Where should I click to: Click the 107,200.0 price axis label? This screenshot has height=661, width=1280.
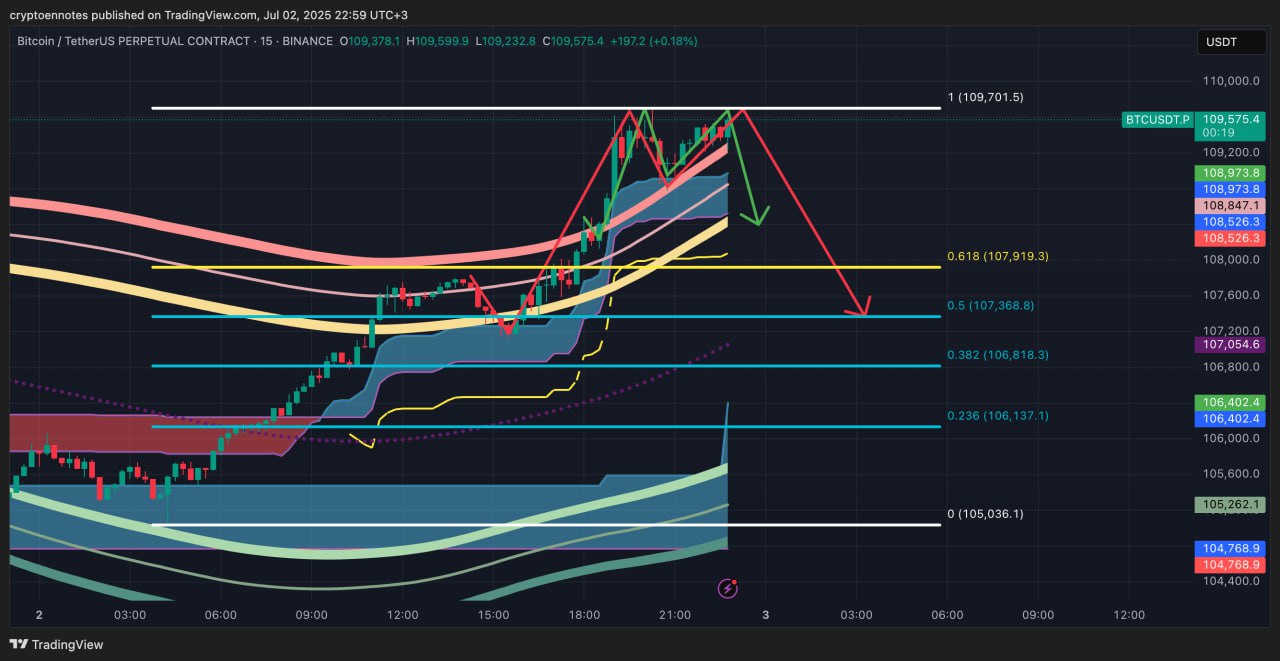click(1231, 330)
